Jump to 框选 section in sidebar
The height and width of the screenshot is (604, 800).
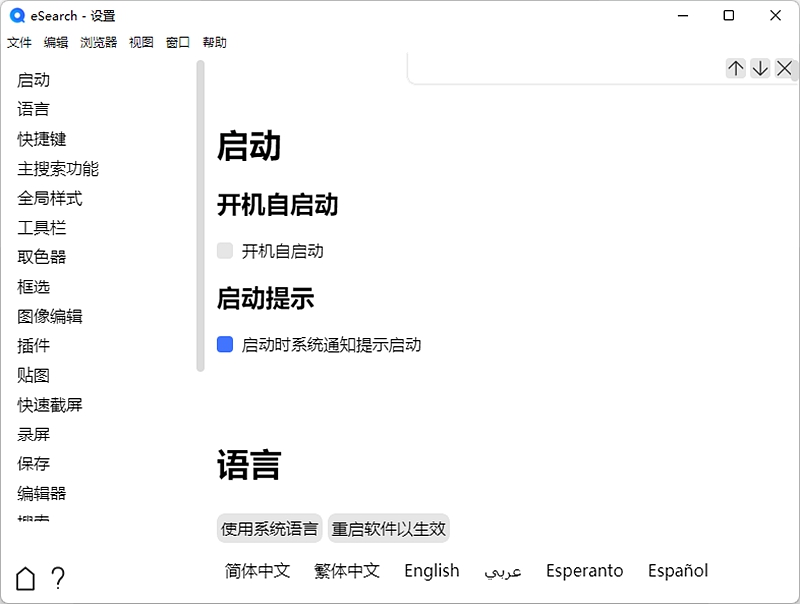34,286
